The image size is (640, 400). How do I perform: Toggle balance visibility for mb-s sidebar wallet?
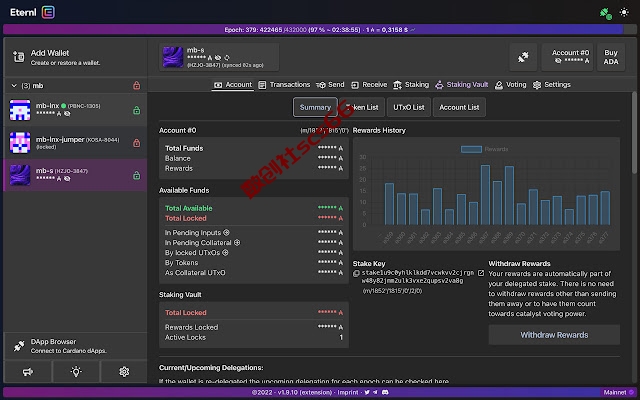67,179
